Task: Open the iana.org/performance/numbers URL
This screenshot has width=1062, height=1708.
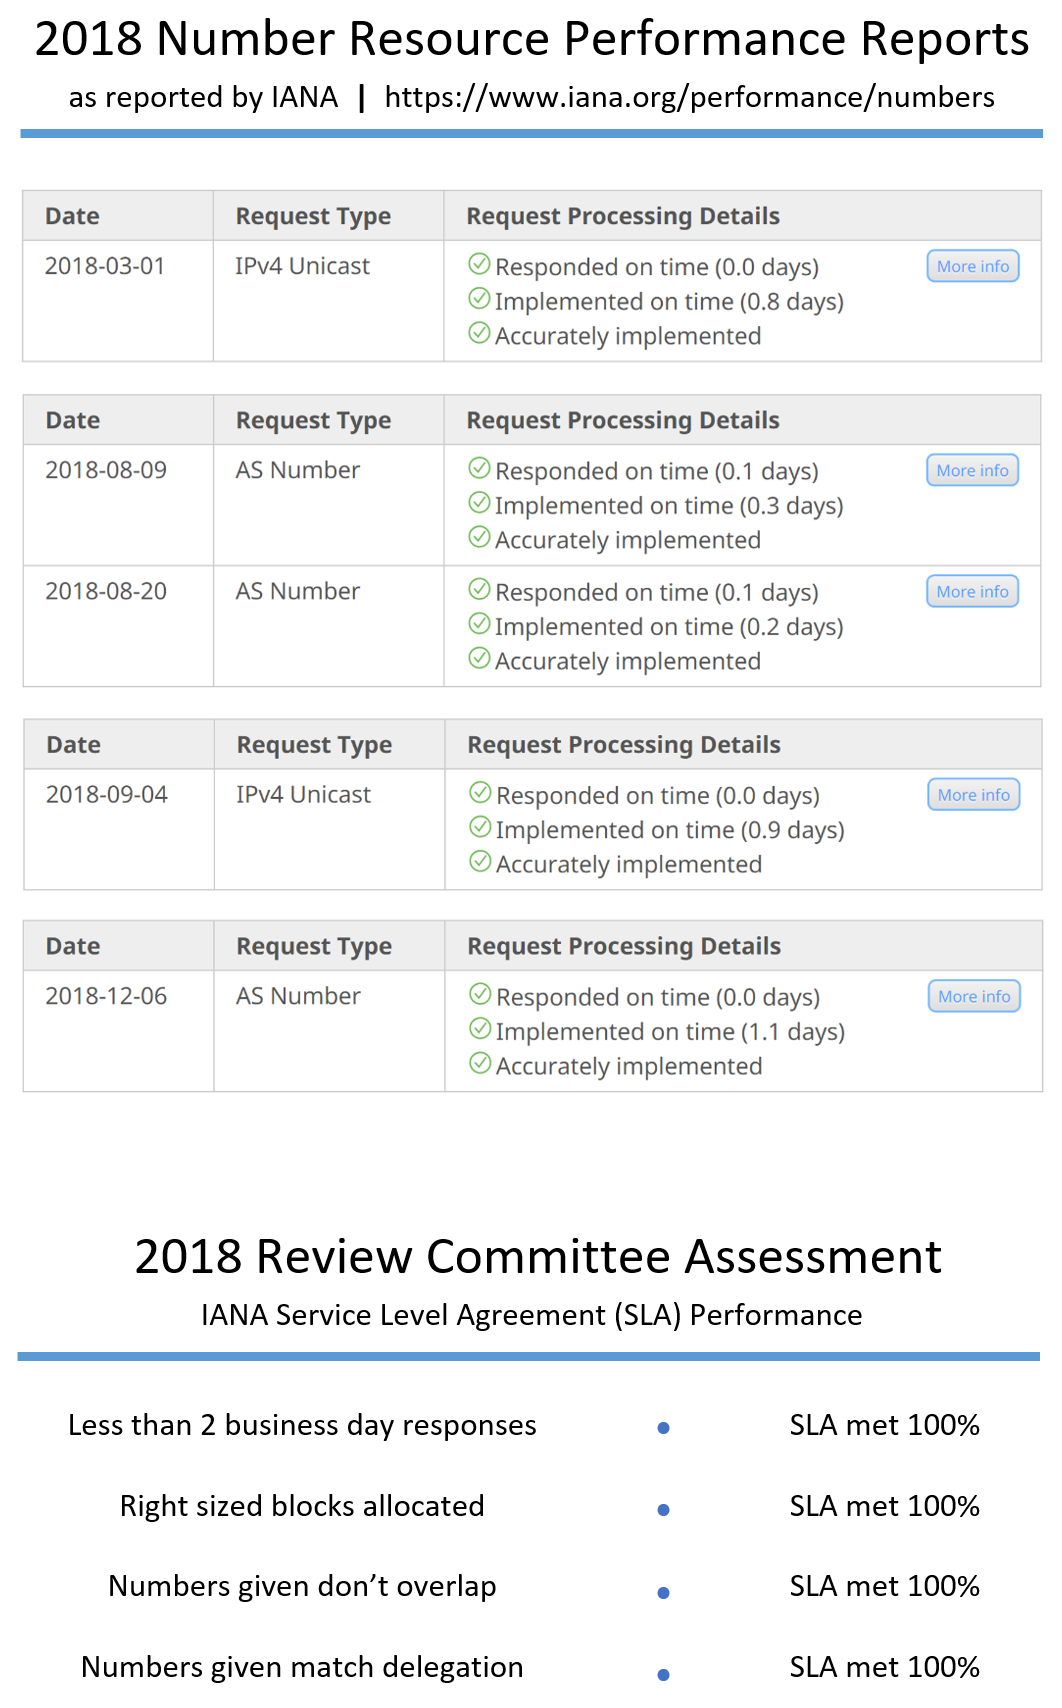Action: click(x=689, y=98)
